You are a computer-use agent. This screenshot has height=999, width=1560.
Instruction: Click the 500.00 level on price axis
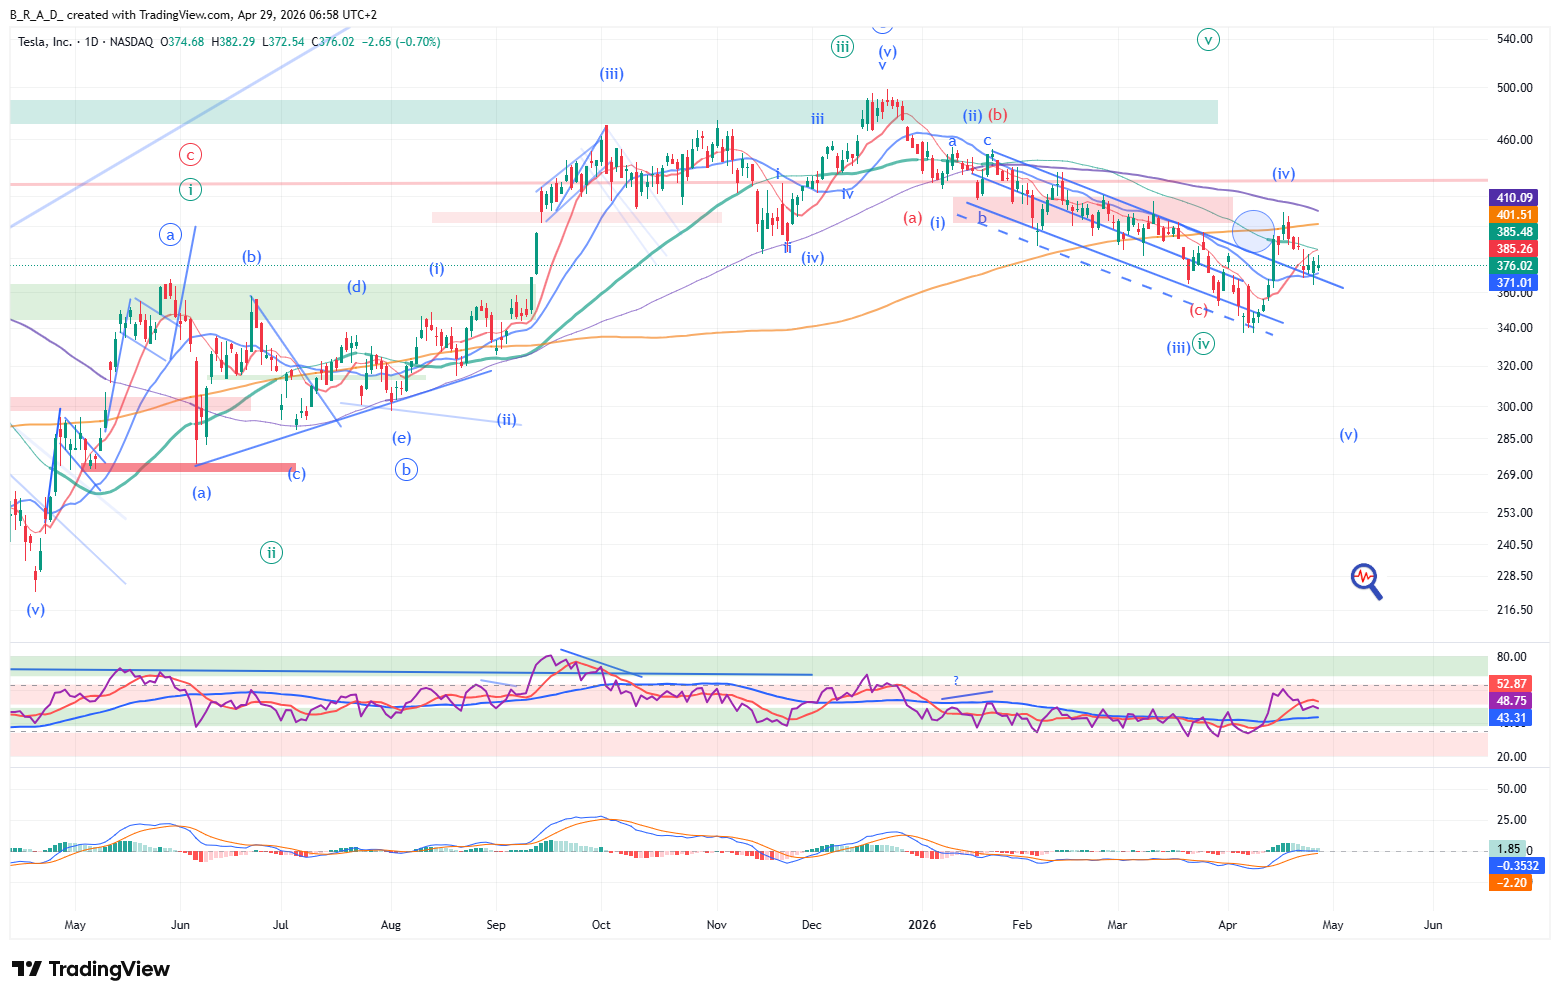1514,88
